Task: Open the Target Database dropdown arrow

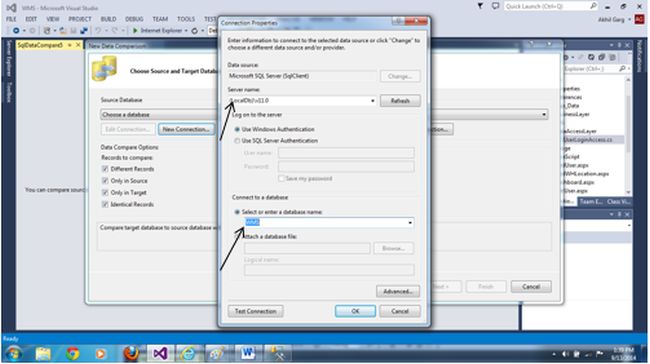Action: pyautogui.click(x=544, y=114)
